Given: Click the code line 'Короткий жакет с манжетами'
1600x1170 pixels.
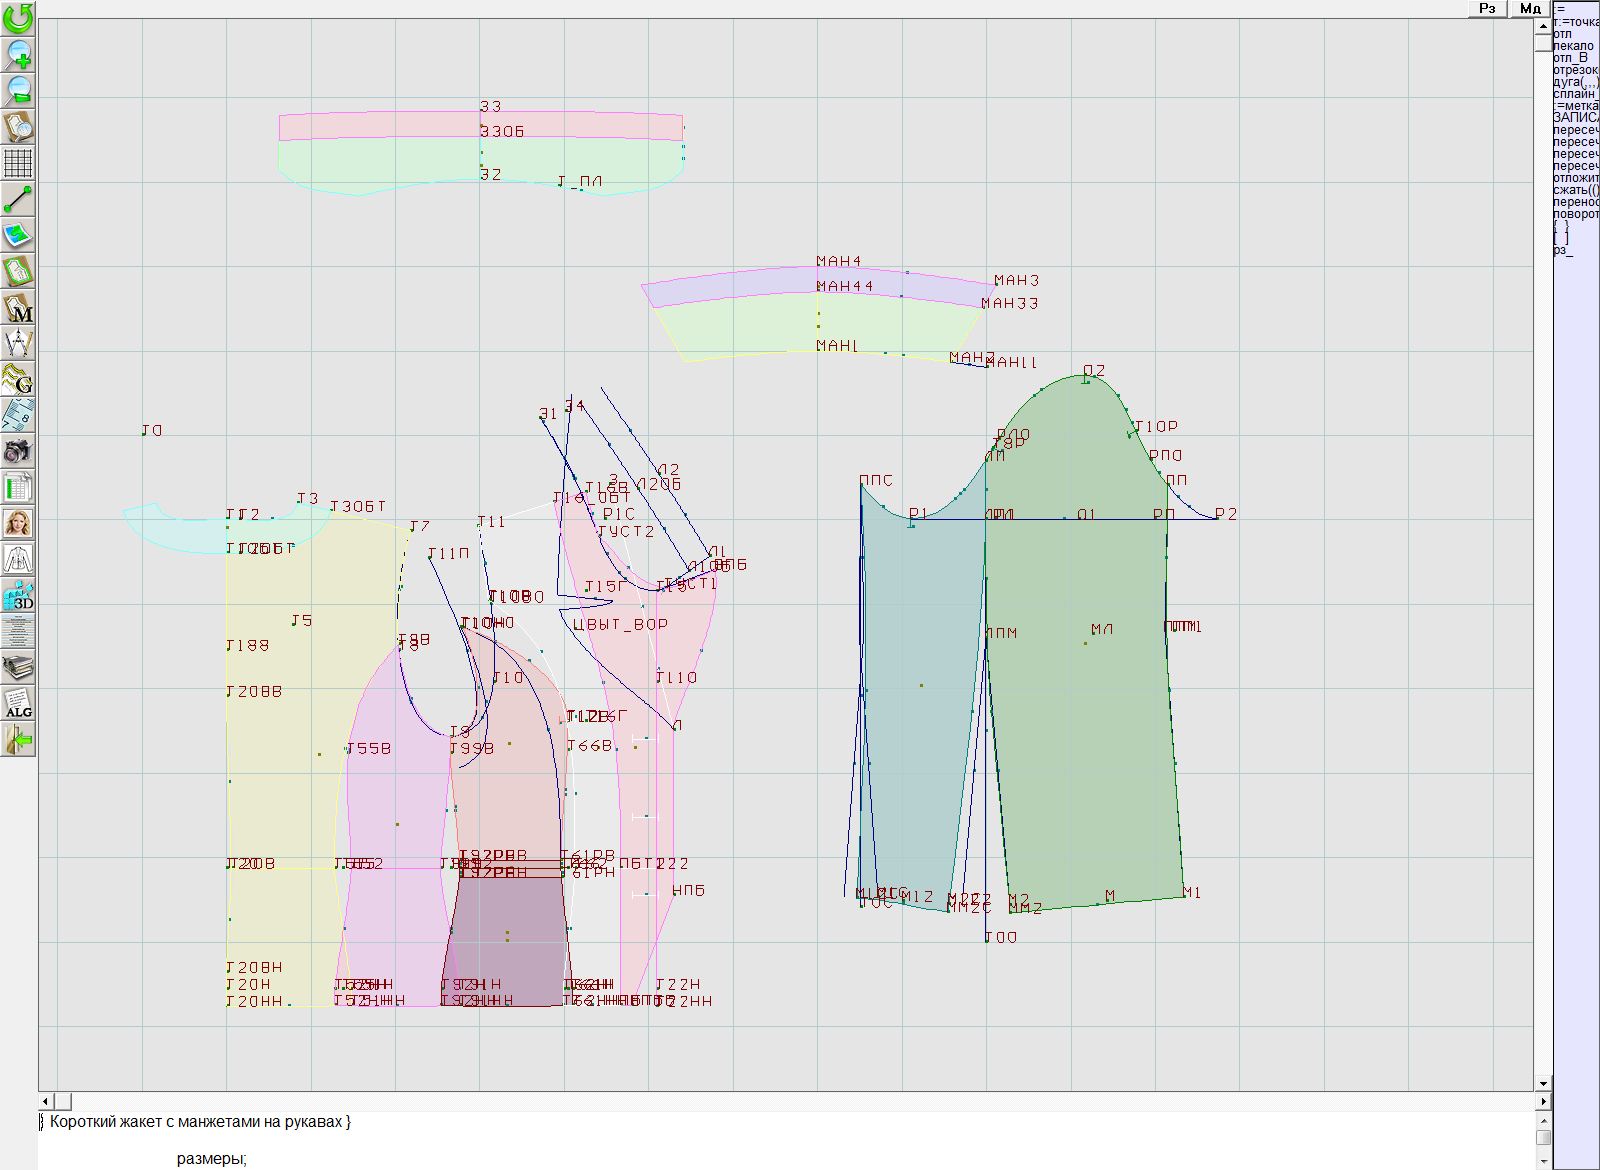Looking at the screenshot, I should pos(200,1122).
